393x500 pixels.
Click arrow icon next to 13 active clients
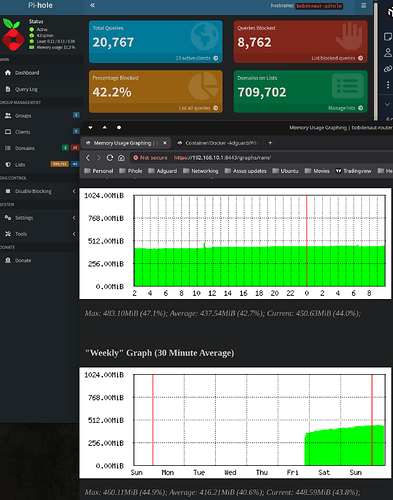click(x=216, y=58)
